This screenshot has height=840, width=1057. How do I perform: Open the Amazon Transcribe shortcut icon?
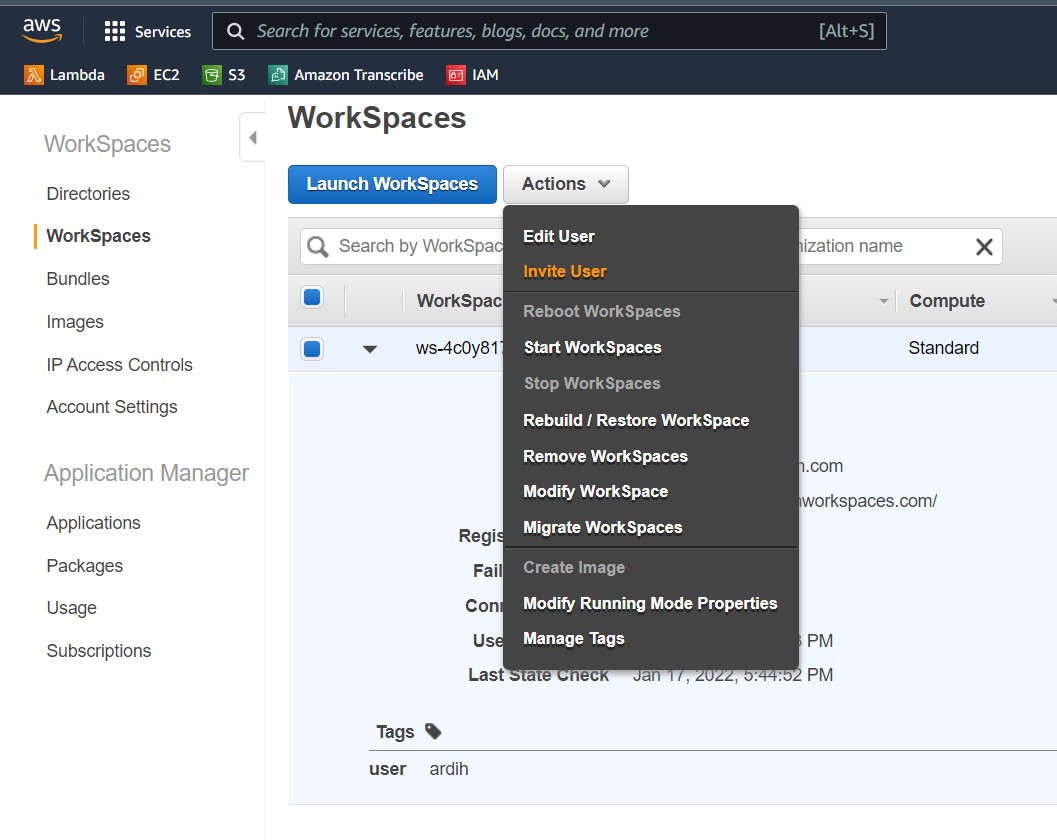click(x=278, y=75)
